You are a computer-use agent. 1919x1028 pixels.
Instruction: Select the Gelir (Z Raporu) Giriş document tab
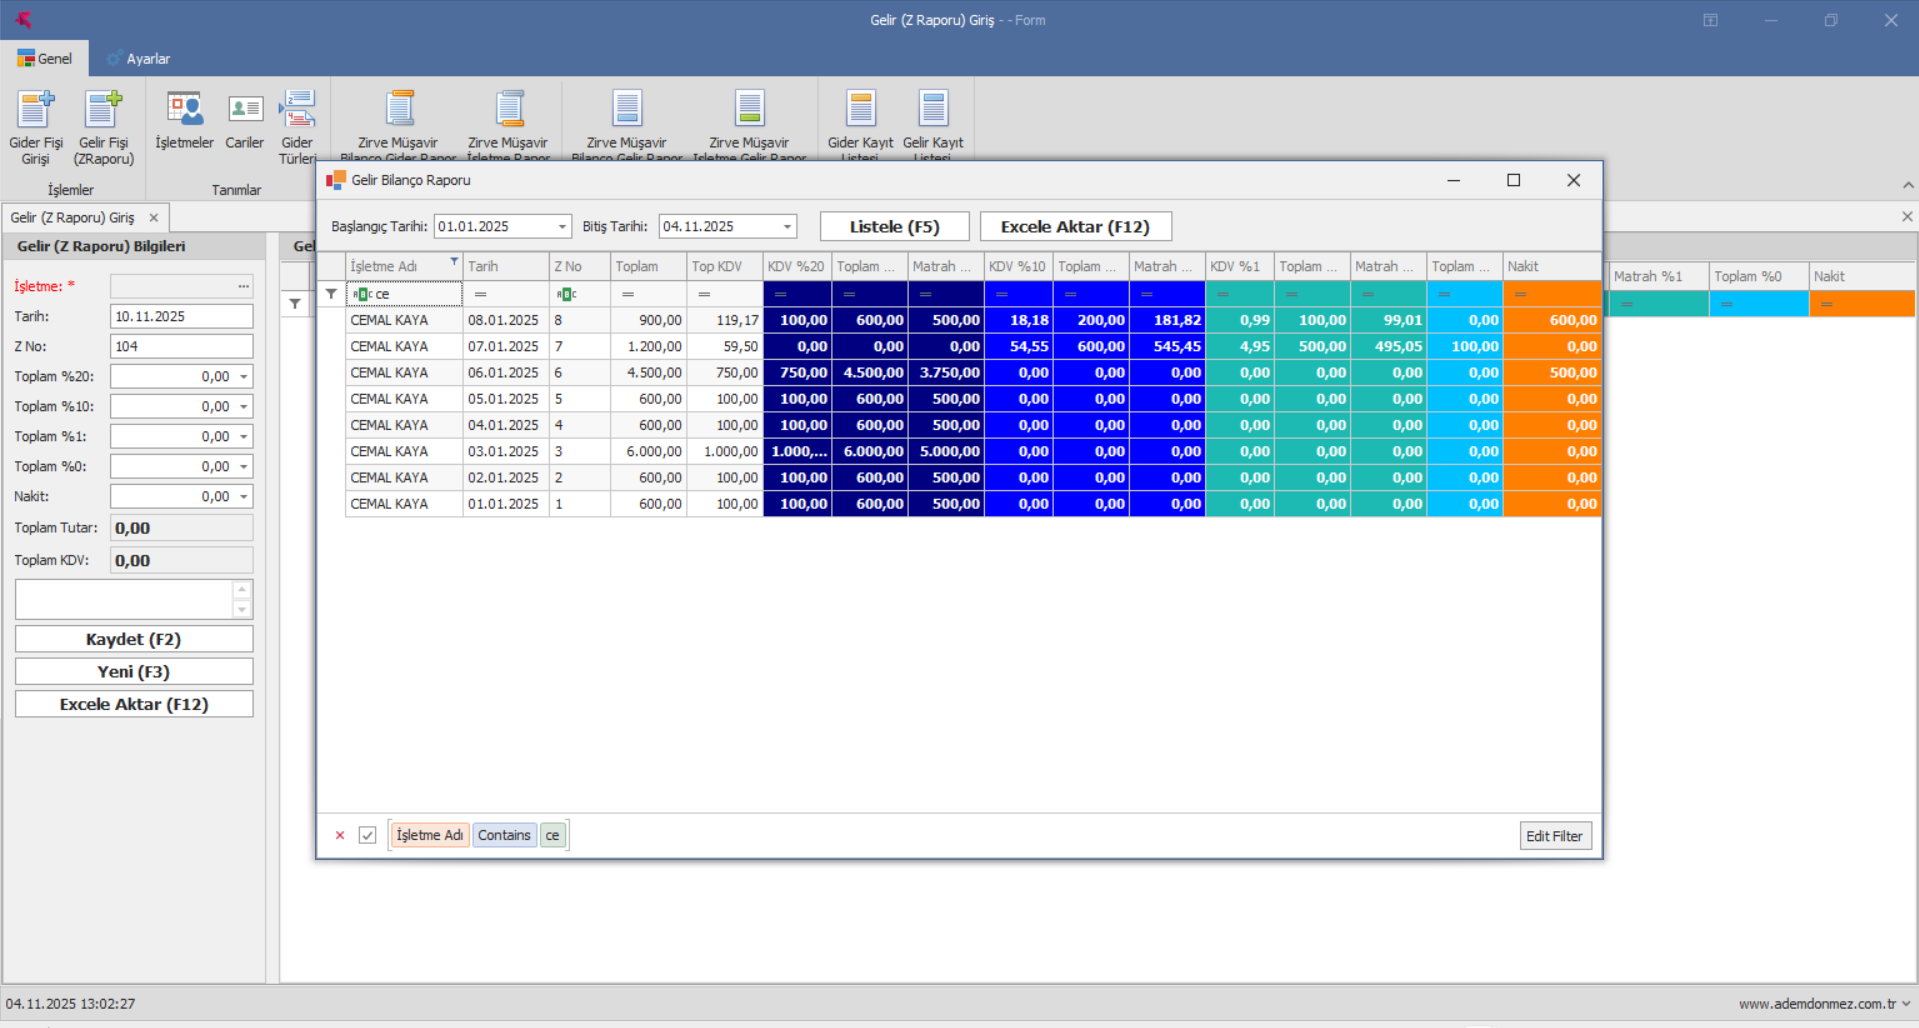click(73, 218)
